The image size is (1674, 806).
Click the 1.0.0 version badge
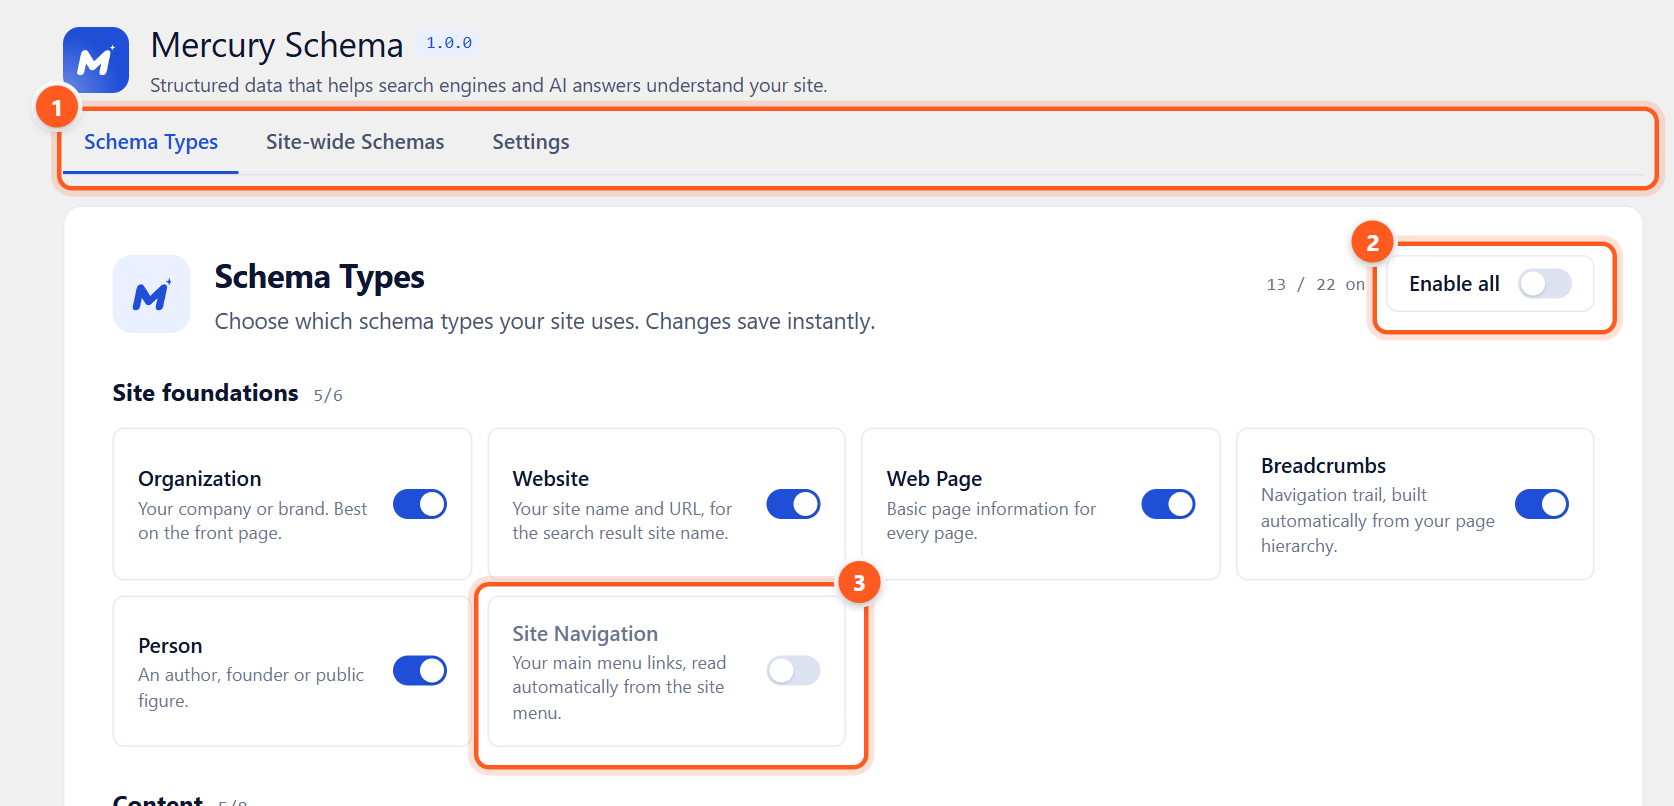(x=449, y=43)
